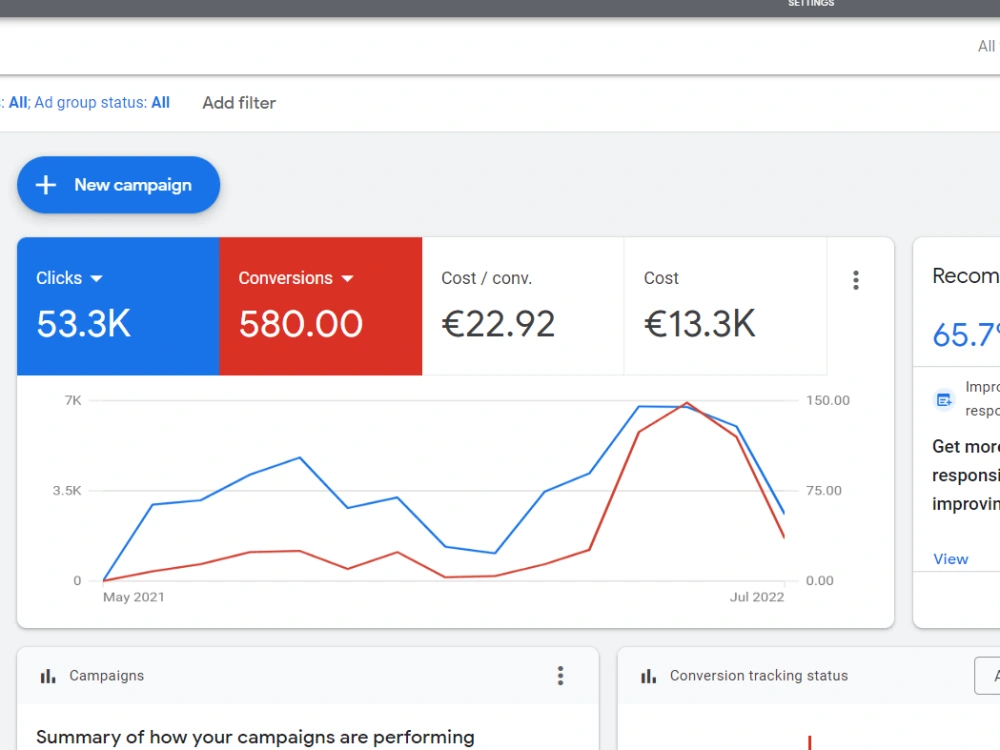The width and height of the screenshot is (1000, 750).
Task: Click the €13.3K cost value
Action: point(700,324)
